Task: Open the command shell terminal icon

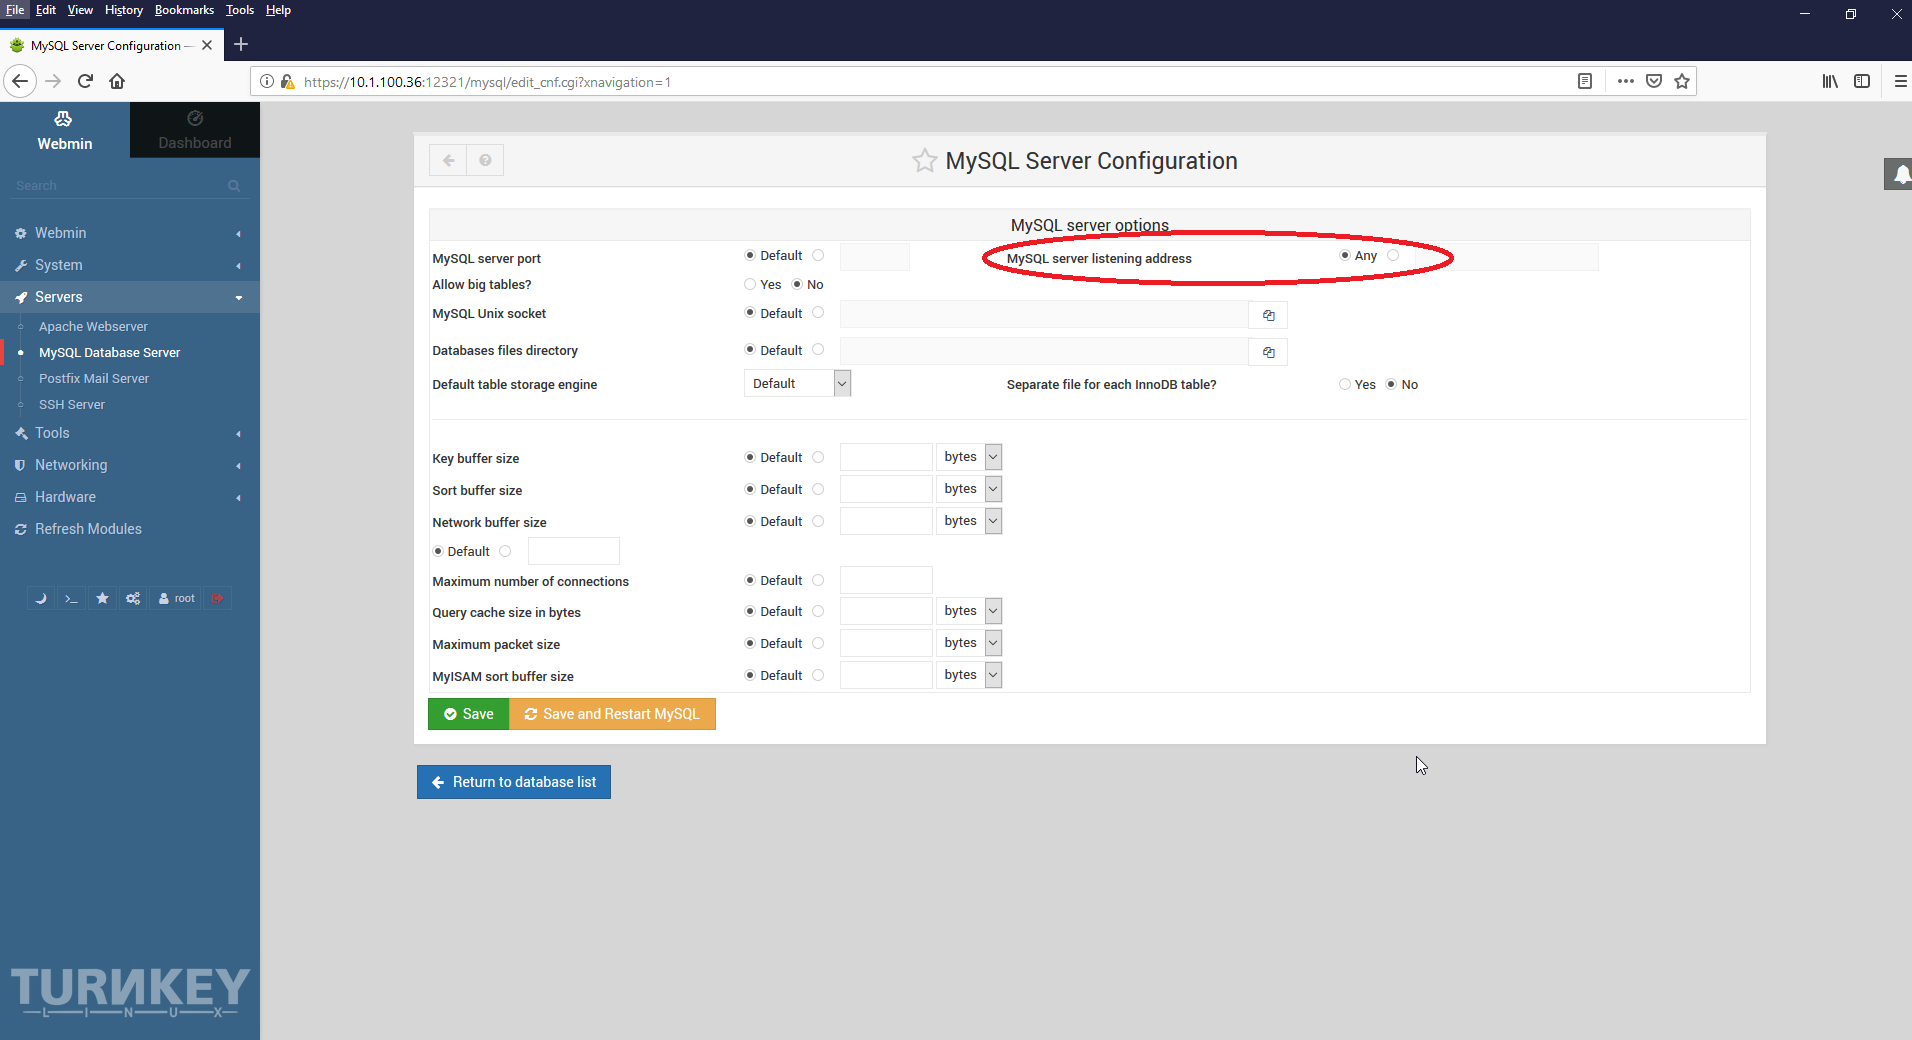Action: click(70, 599)
